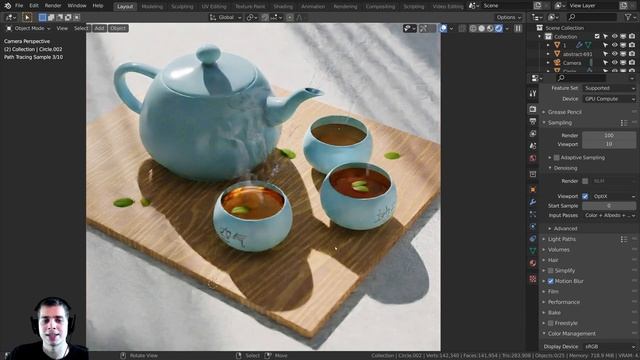Activate the select box tweak tool icon
The image size is (640, 360).
(x=27, y=18)
